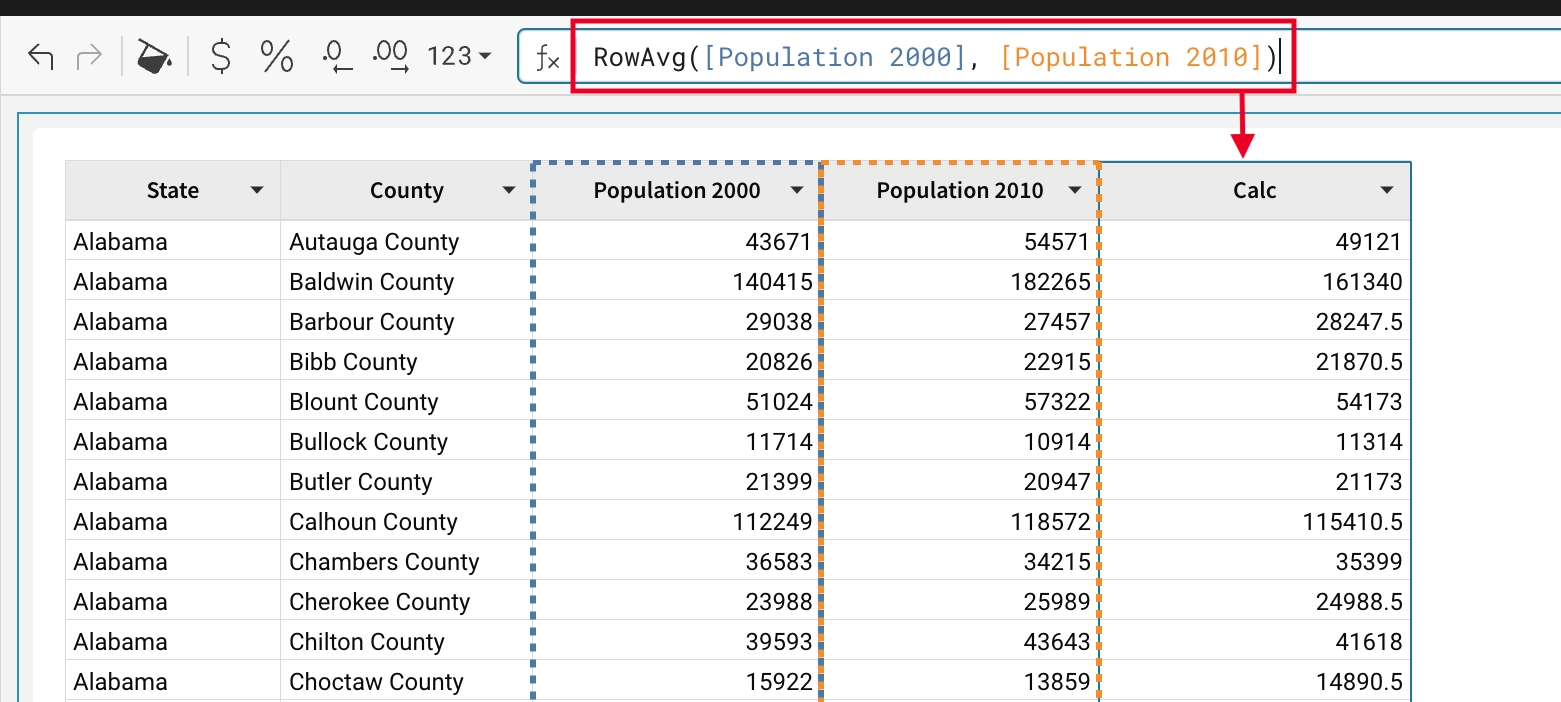
Task: Expand the Population 2000 column menu
Action: (x=797, y=190)
